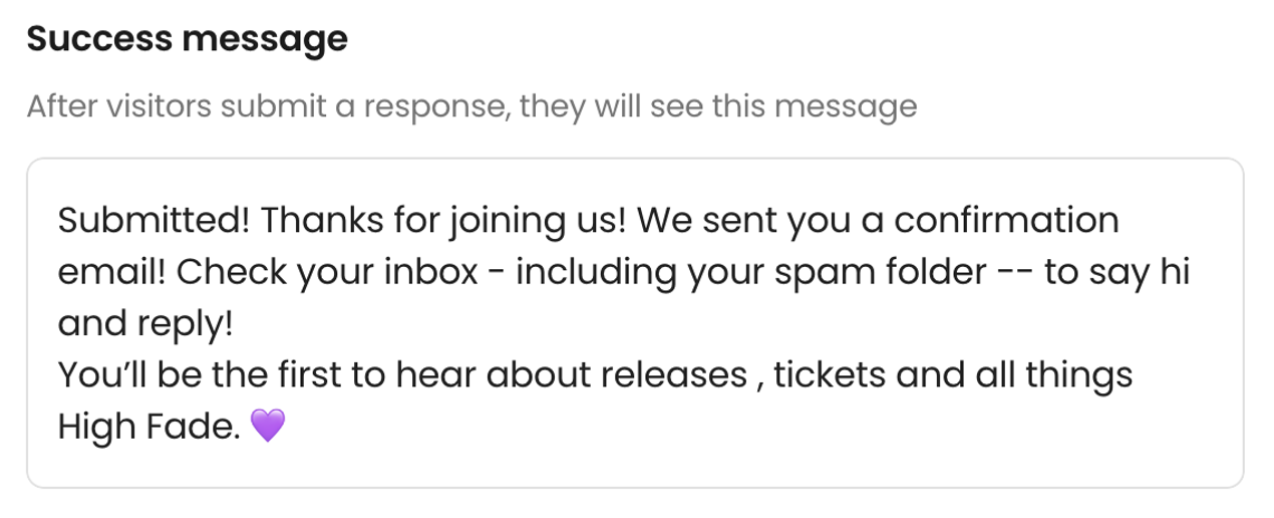Image resolution: width=1274 pixels, height=518 pixels.
Task: Click the word 'releases' in the message
Action: click(x=673, y=376)
